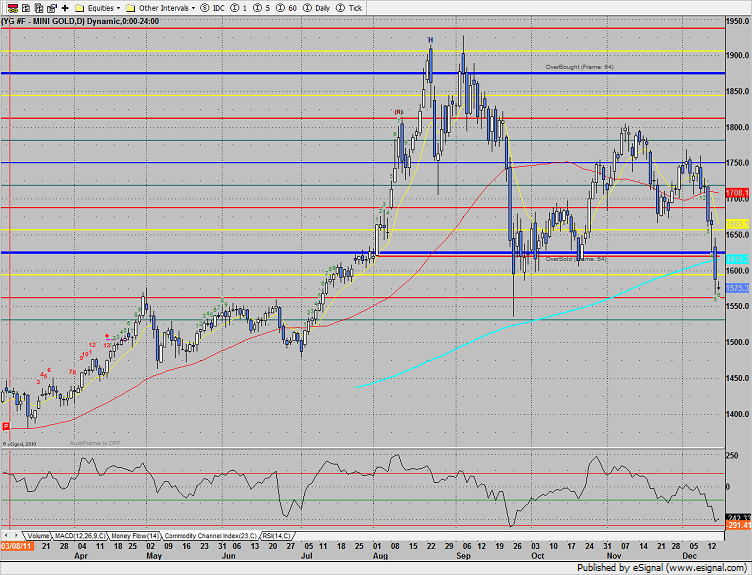Click the Equities folder icon

[80, 8]
